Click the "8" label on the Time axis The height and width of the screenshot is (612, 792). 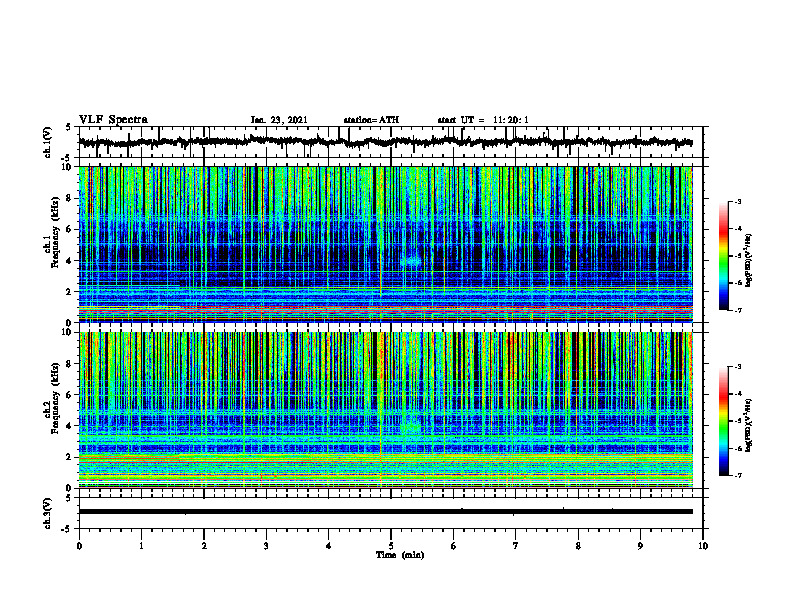coord(578,546)
